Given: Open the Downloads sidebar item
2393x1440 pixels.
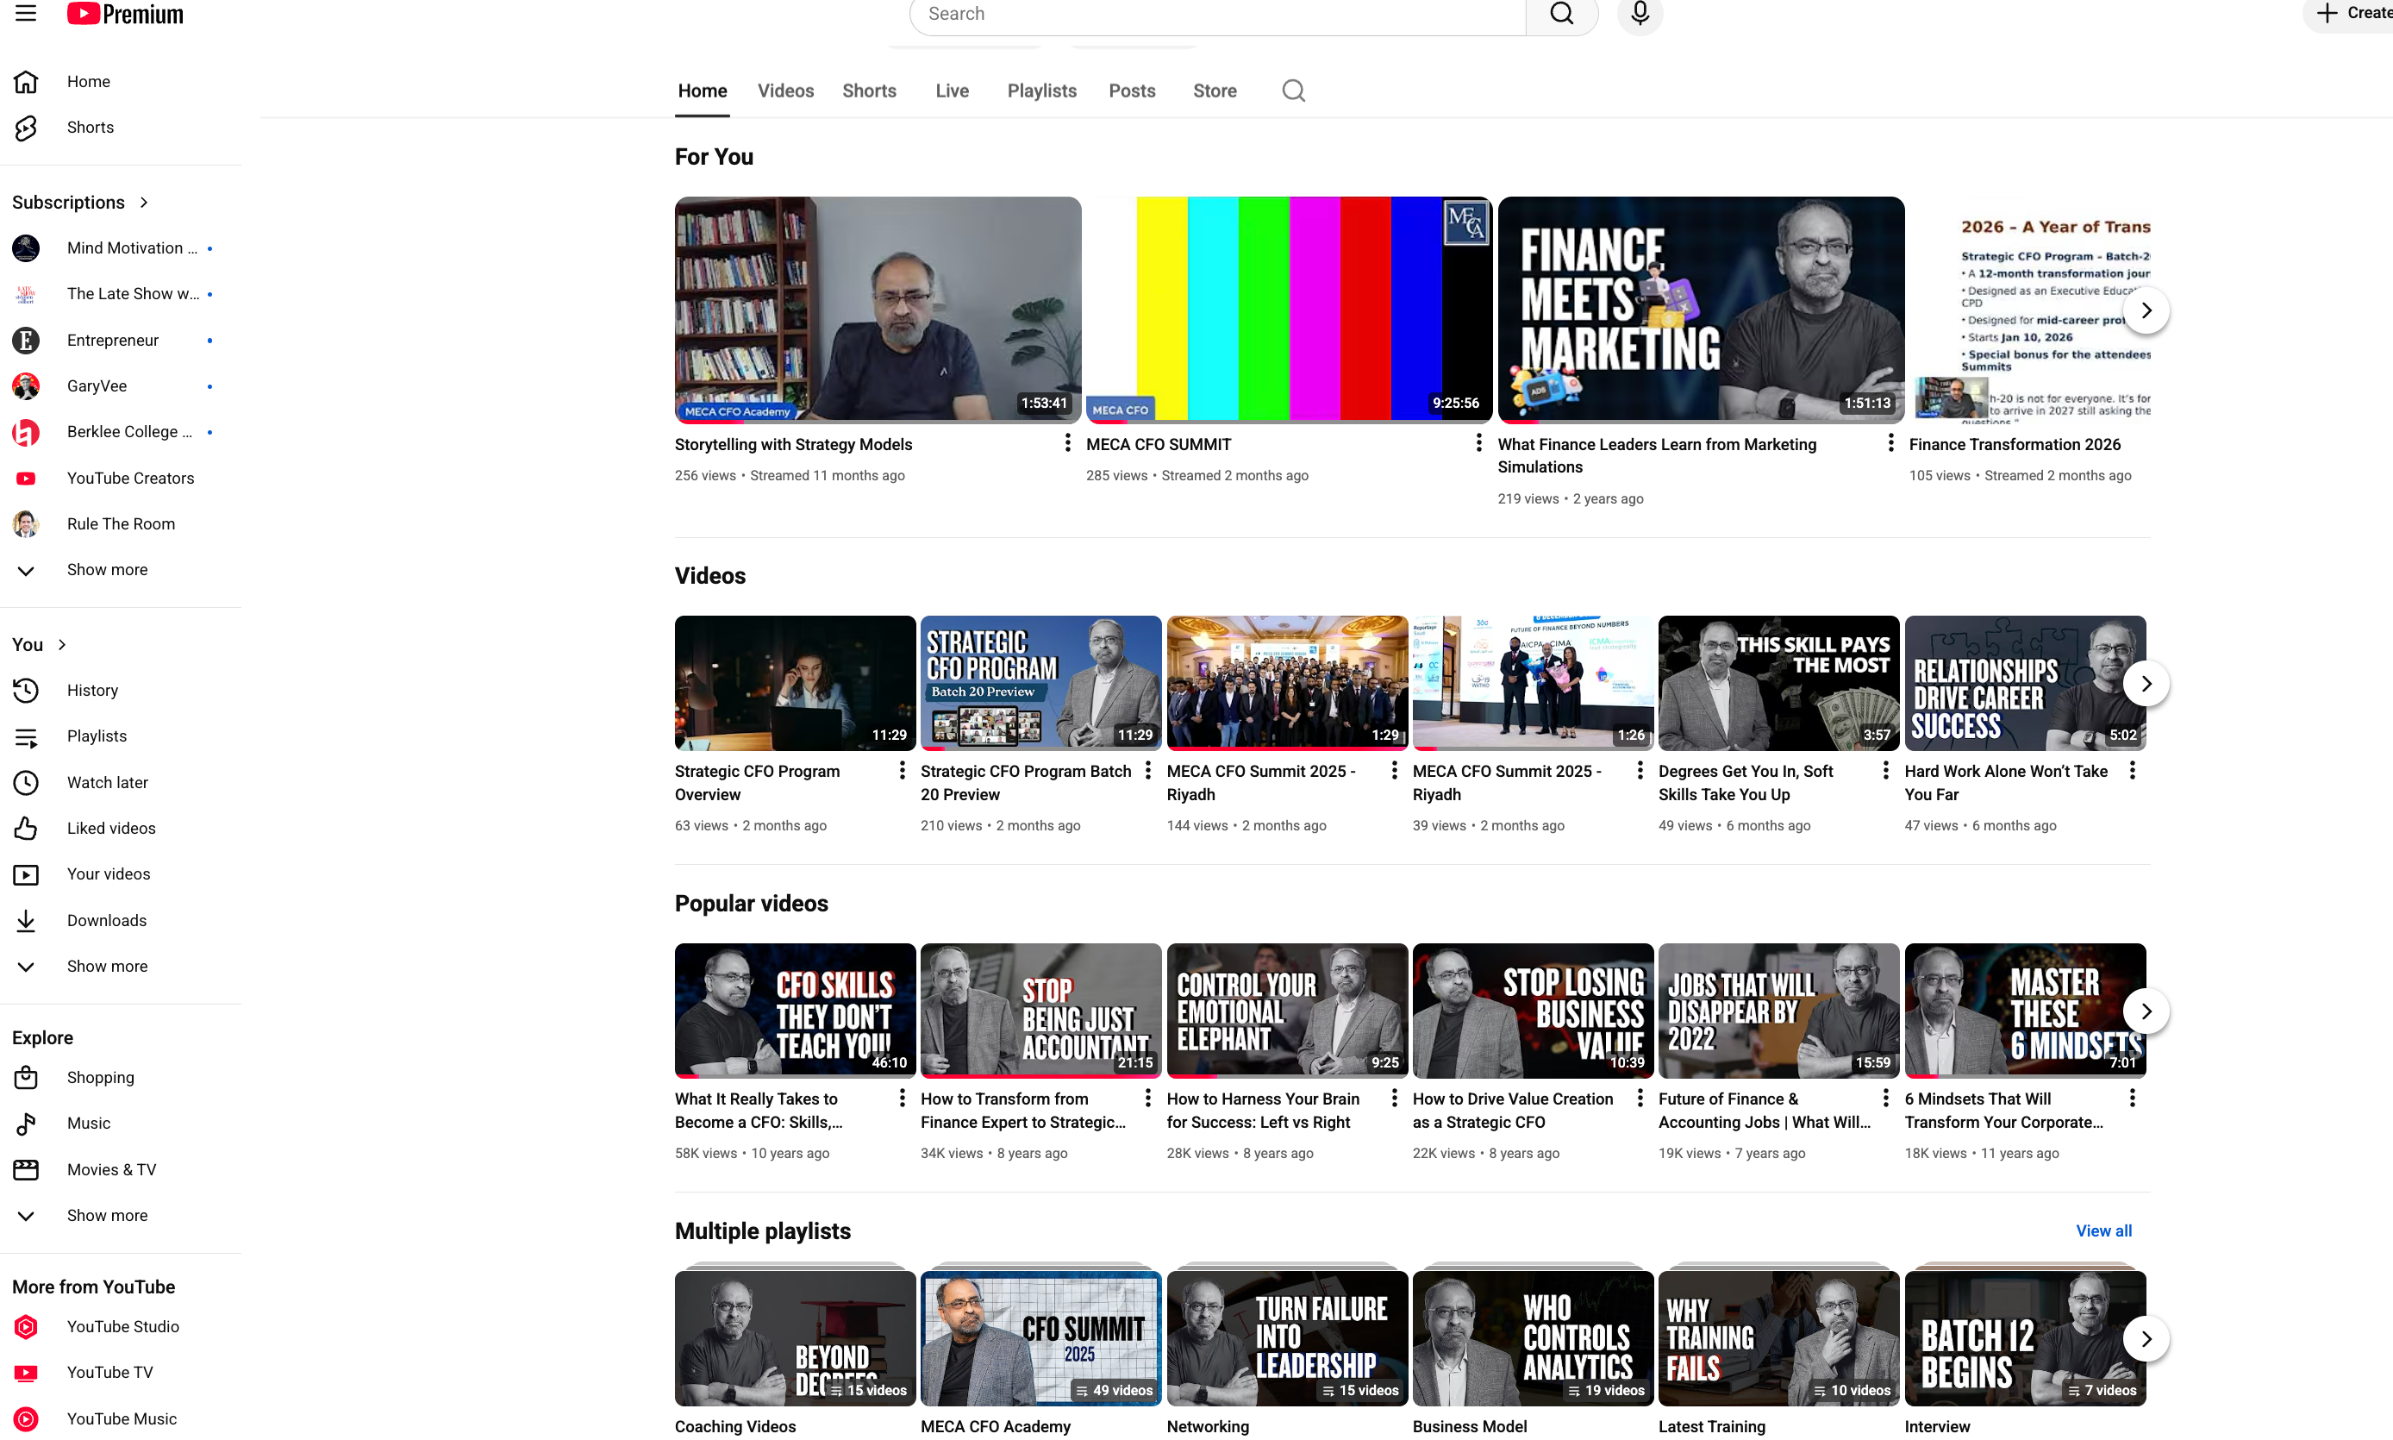Looking at the screenshot, I should pos(106,920).
